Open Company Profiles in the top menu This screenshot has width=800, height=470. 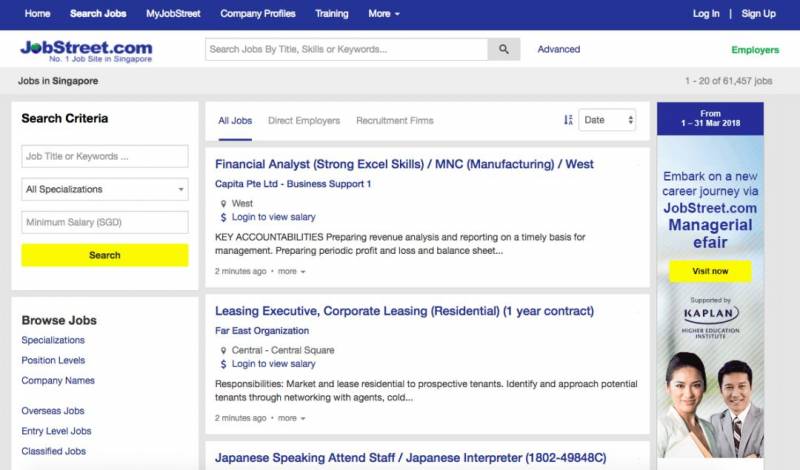[258, 14]
